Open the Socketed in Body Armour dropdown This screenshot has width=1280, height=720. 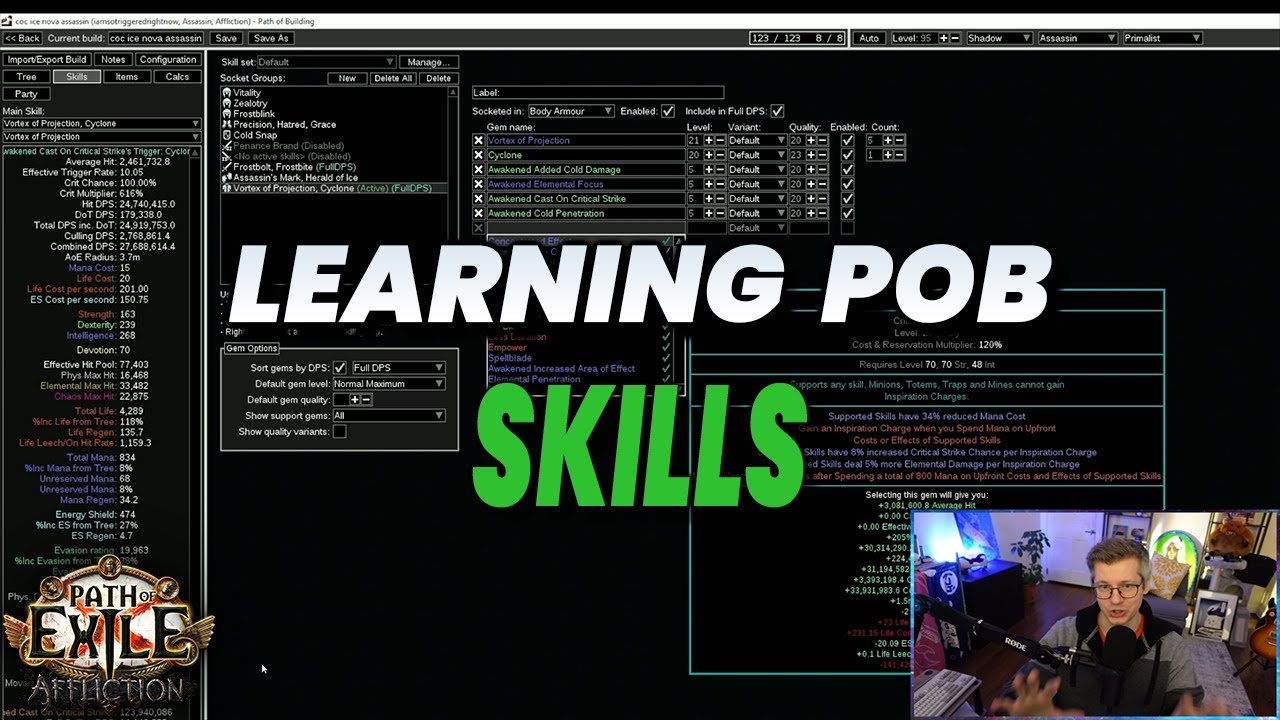(570, 111)
